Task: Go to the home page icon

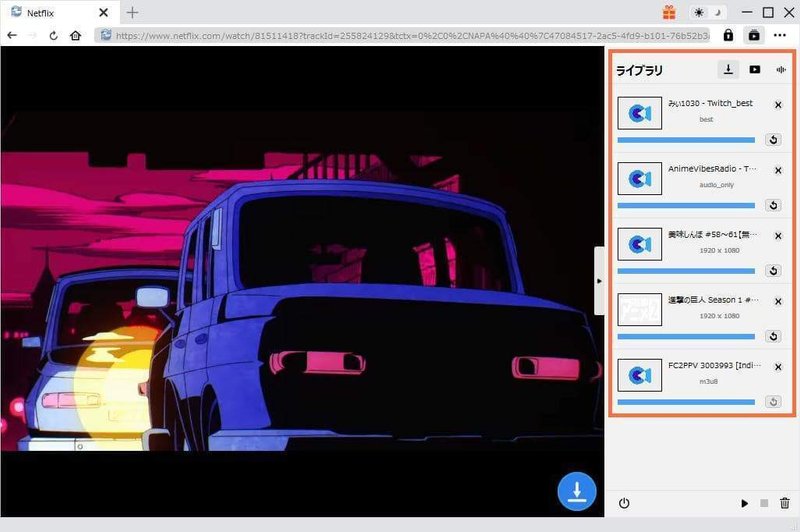Action: click(76, 35)
